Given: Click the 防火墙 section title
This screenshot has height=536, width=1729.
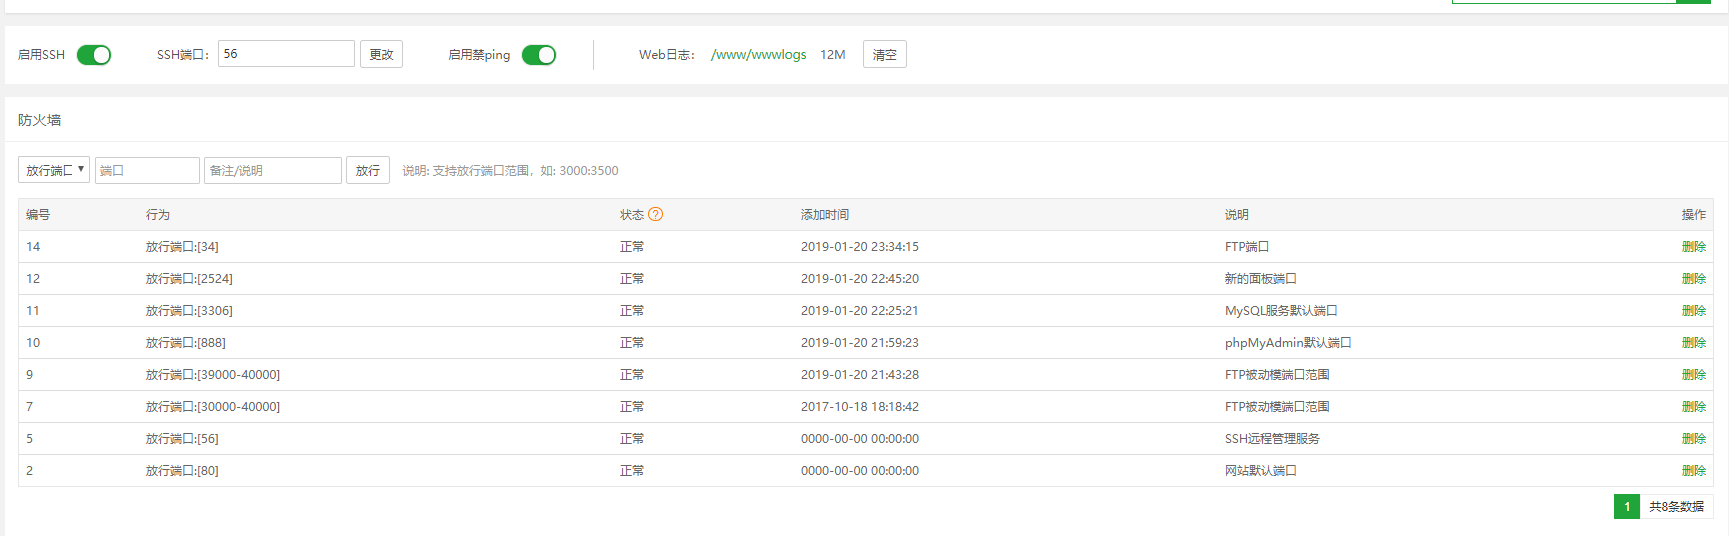Looking at the screenshot, I should (x=40, y=120).
